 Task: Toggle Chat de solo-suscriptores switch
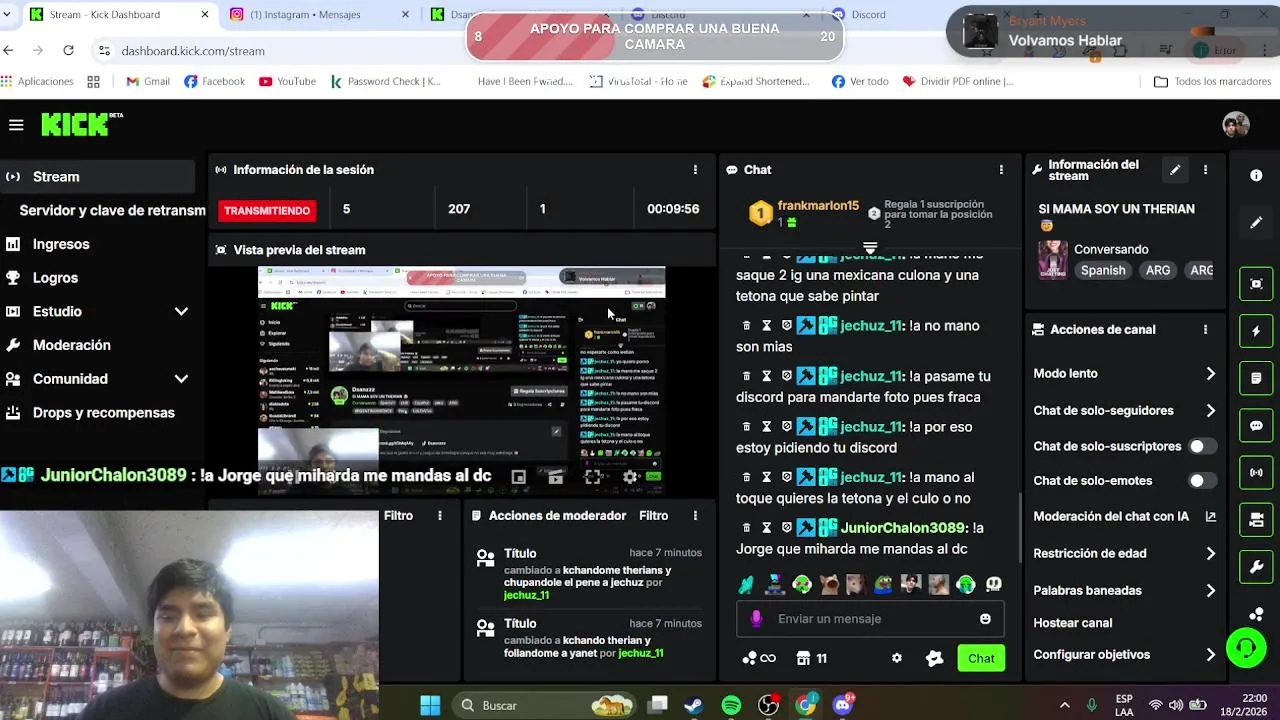tap(1201, 446)
